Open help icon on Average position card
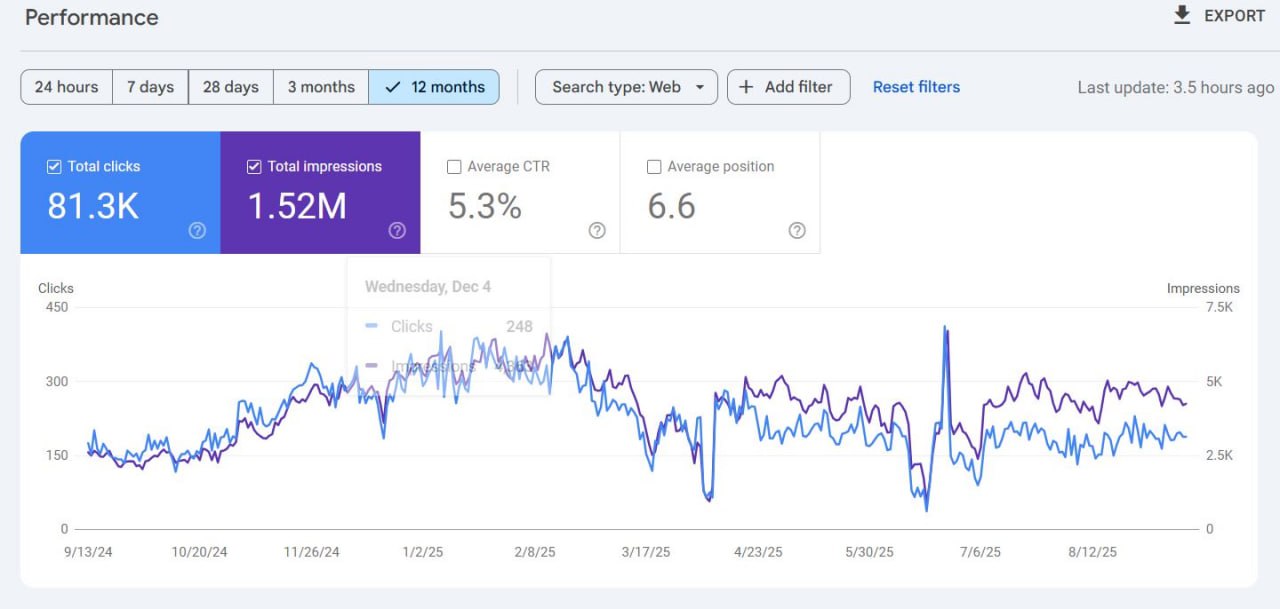1280x609 pixels. (797, 231)
